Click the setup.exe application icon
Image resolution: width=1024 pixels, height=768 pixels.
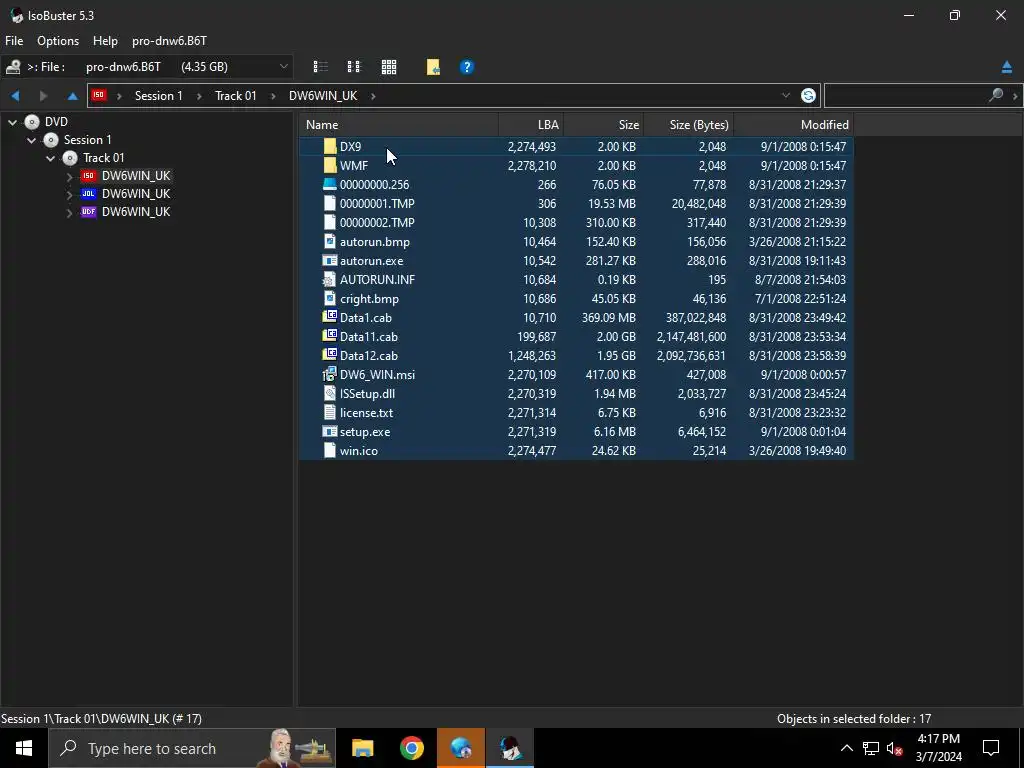330,431
